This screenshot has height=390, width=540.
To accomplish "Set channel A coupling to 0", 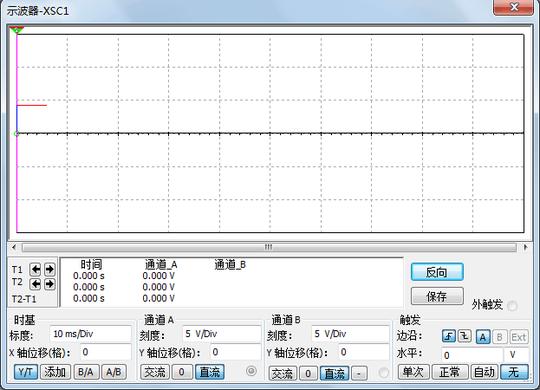I will click(x=182, y=372).
